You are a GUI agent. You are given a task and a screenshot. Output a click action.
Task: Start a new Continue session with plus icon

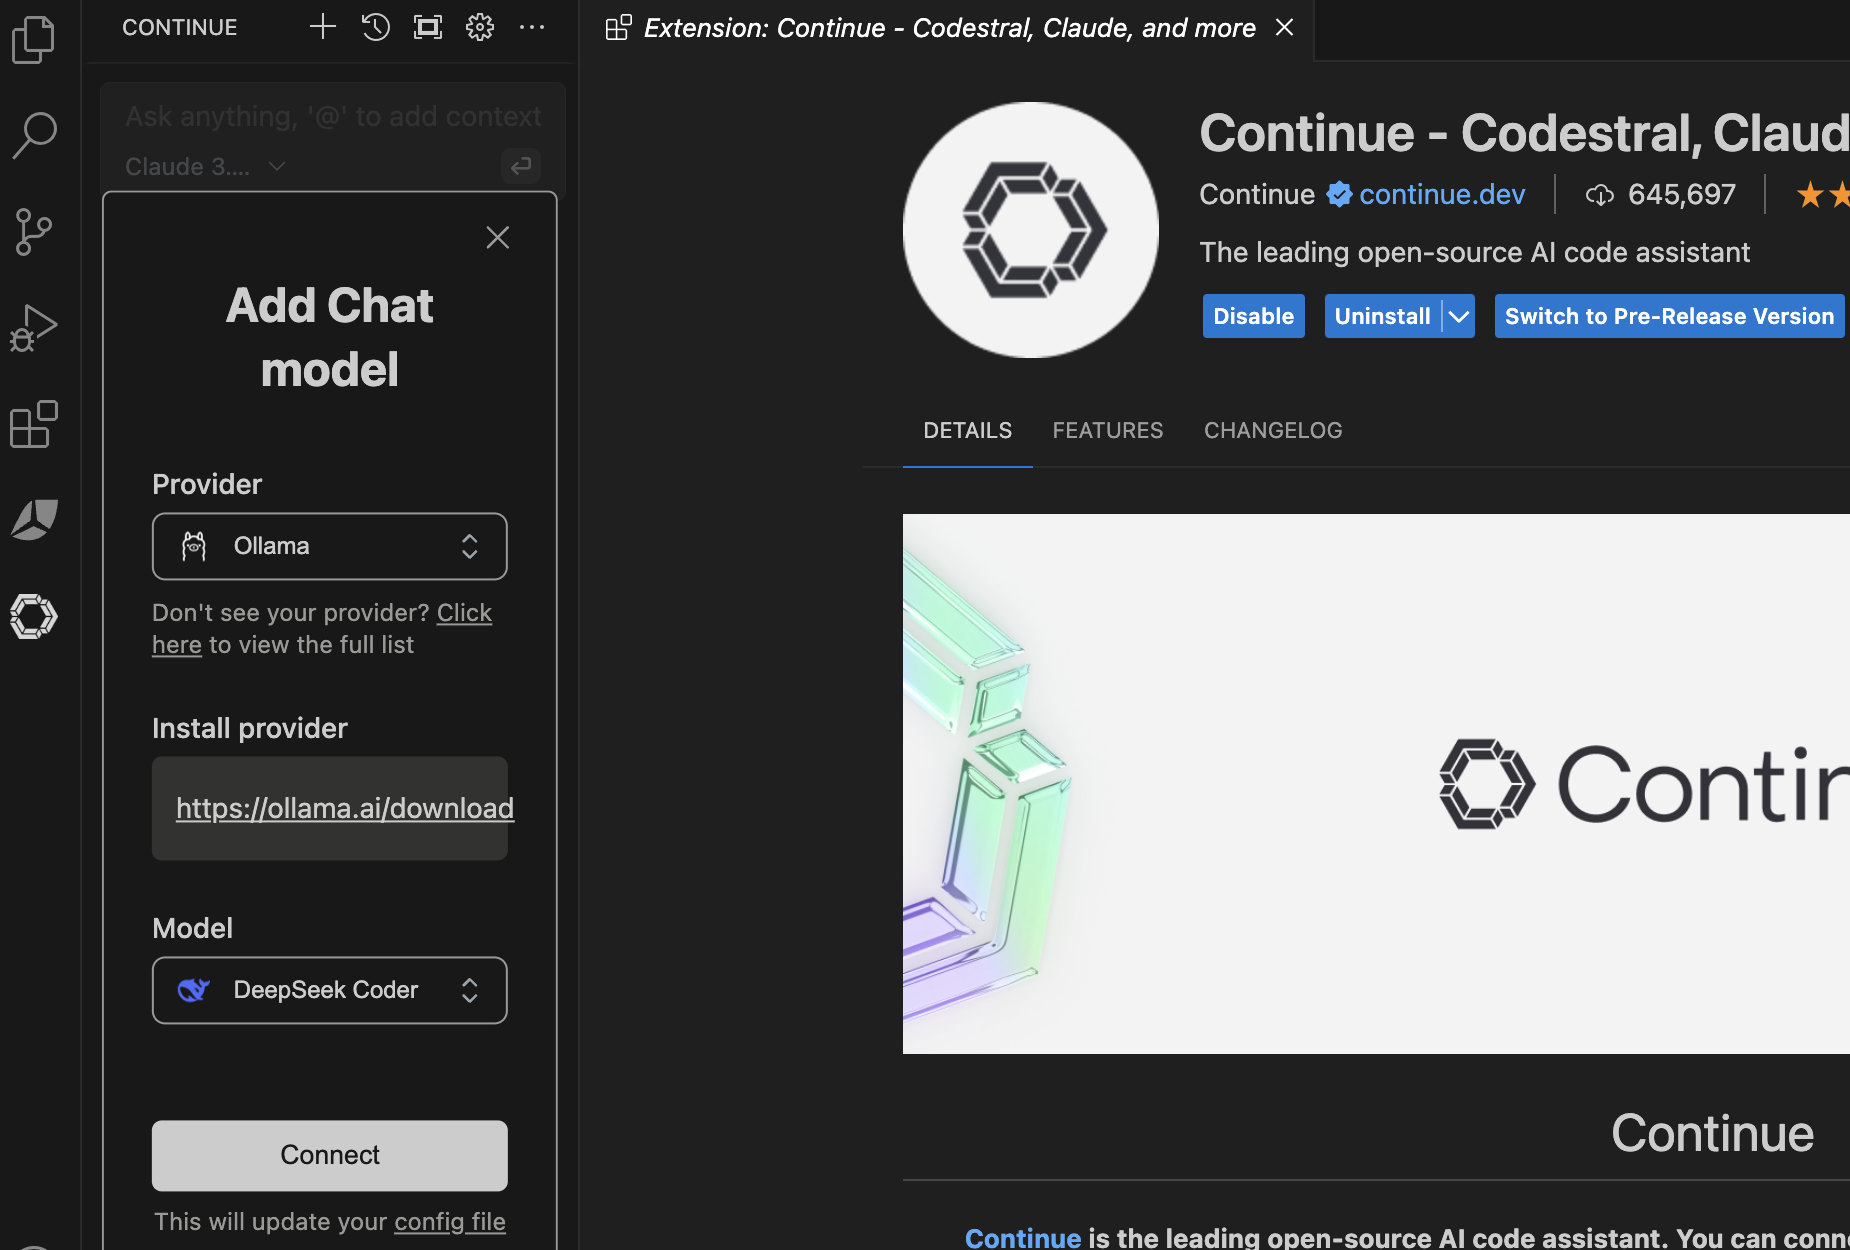pyautogui.click(x=322, y=27)
